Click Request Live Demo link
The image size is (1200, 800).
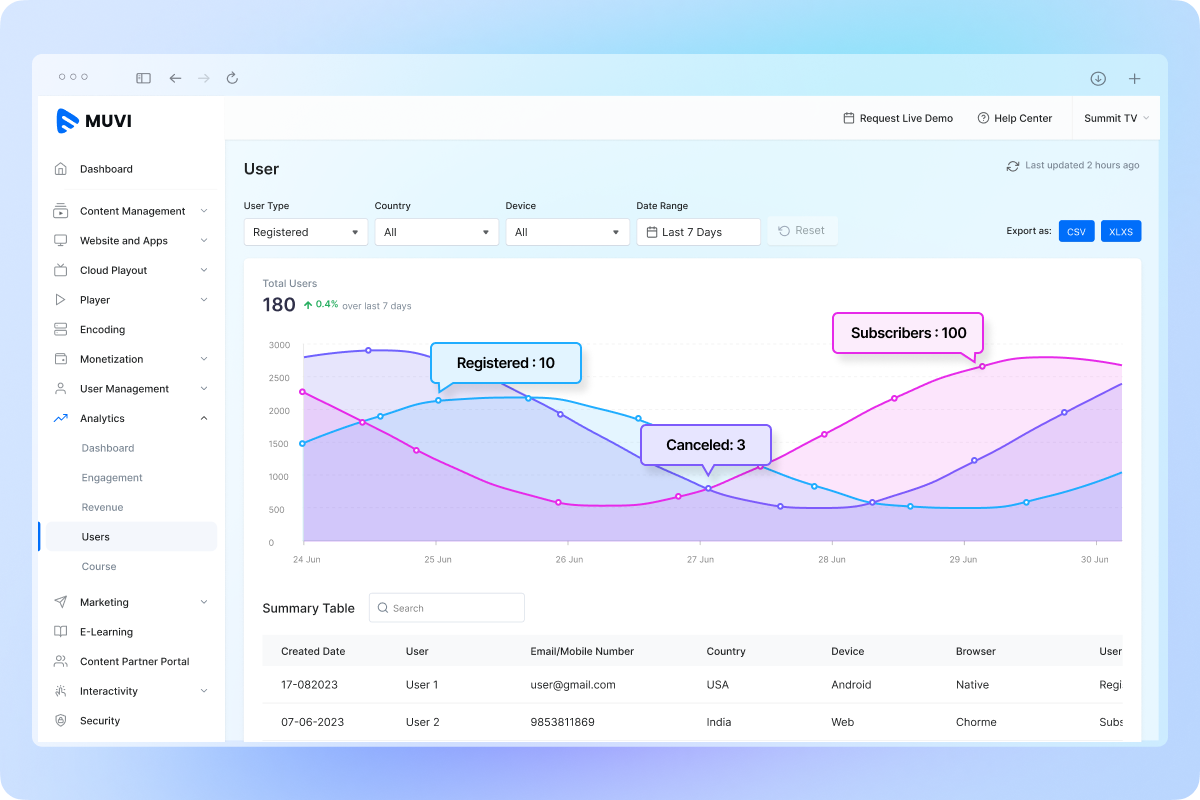pos(898,118)
